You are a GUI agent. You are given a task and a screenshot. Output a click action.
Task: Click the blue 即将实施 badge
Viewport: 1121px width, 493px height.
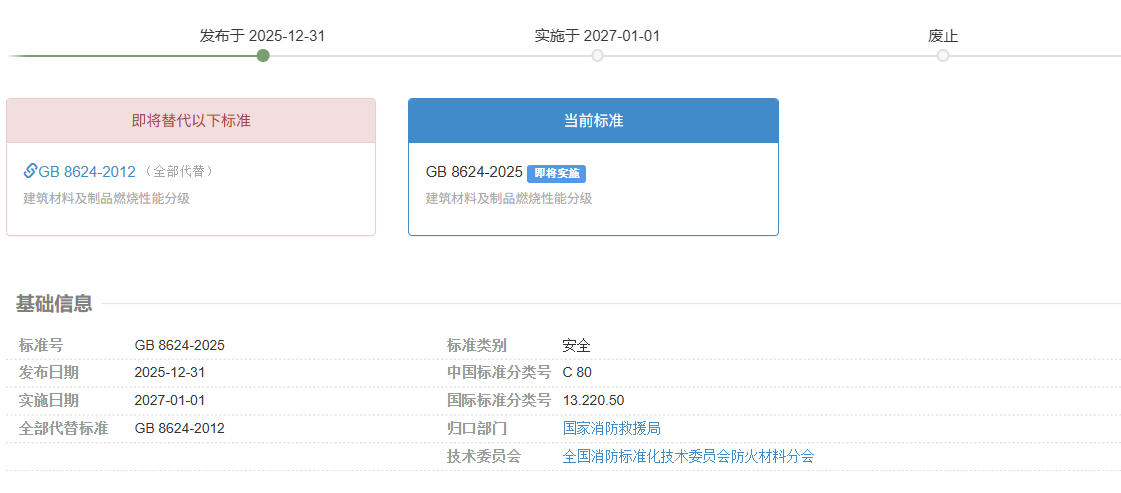(x=556, y=173)
